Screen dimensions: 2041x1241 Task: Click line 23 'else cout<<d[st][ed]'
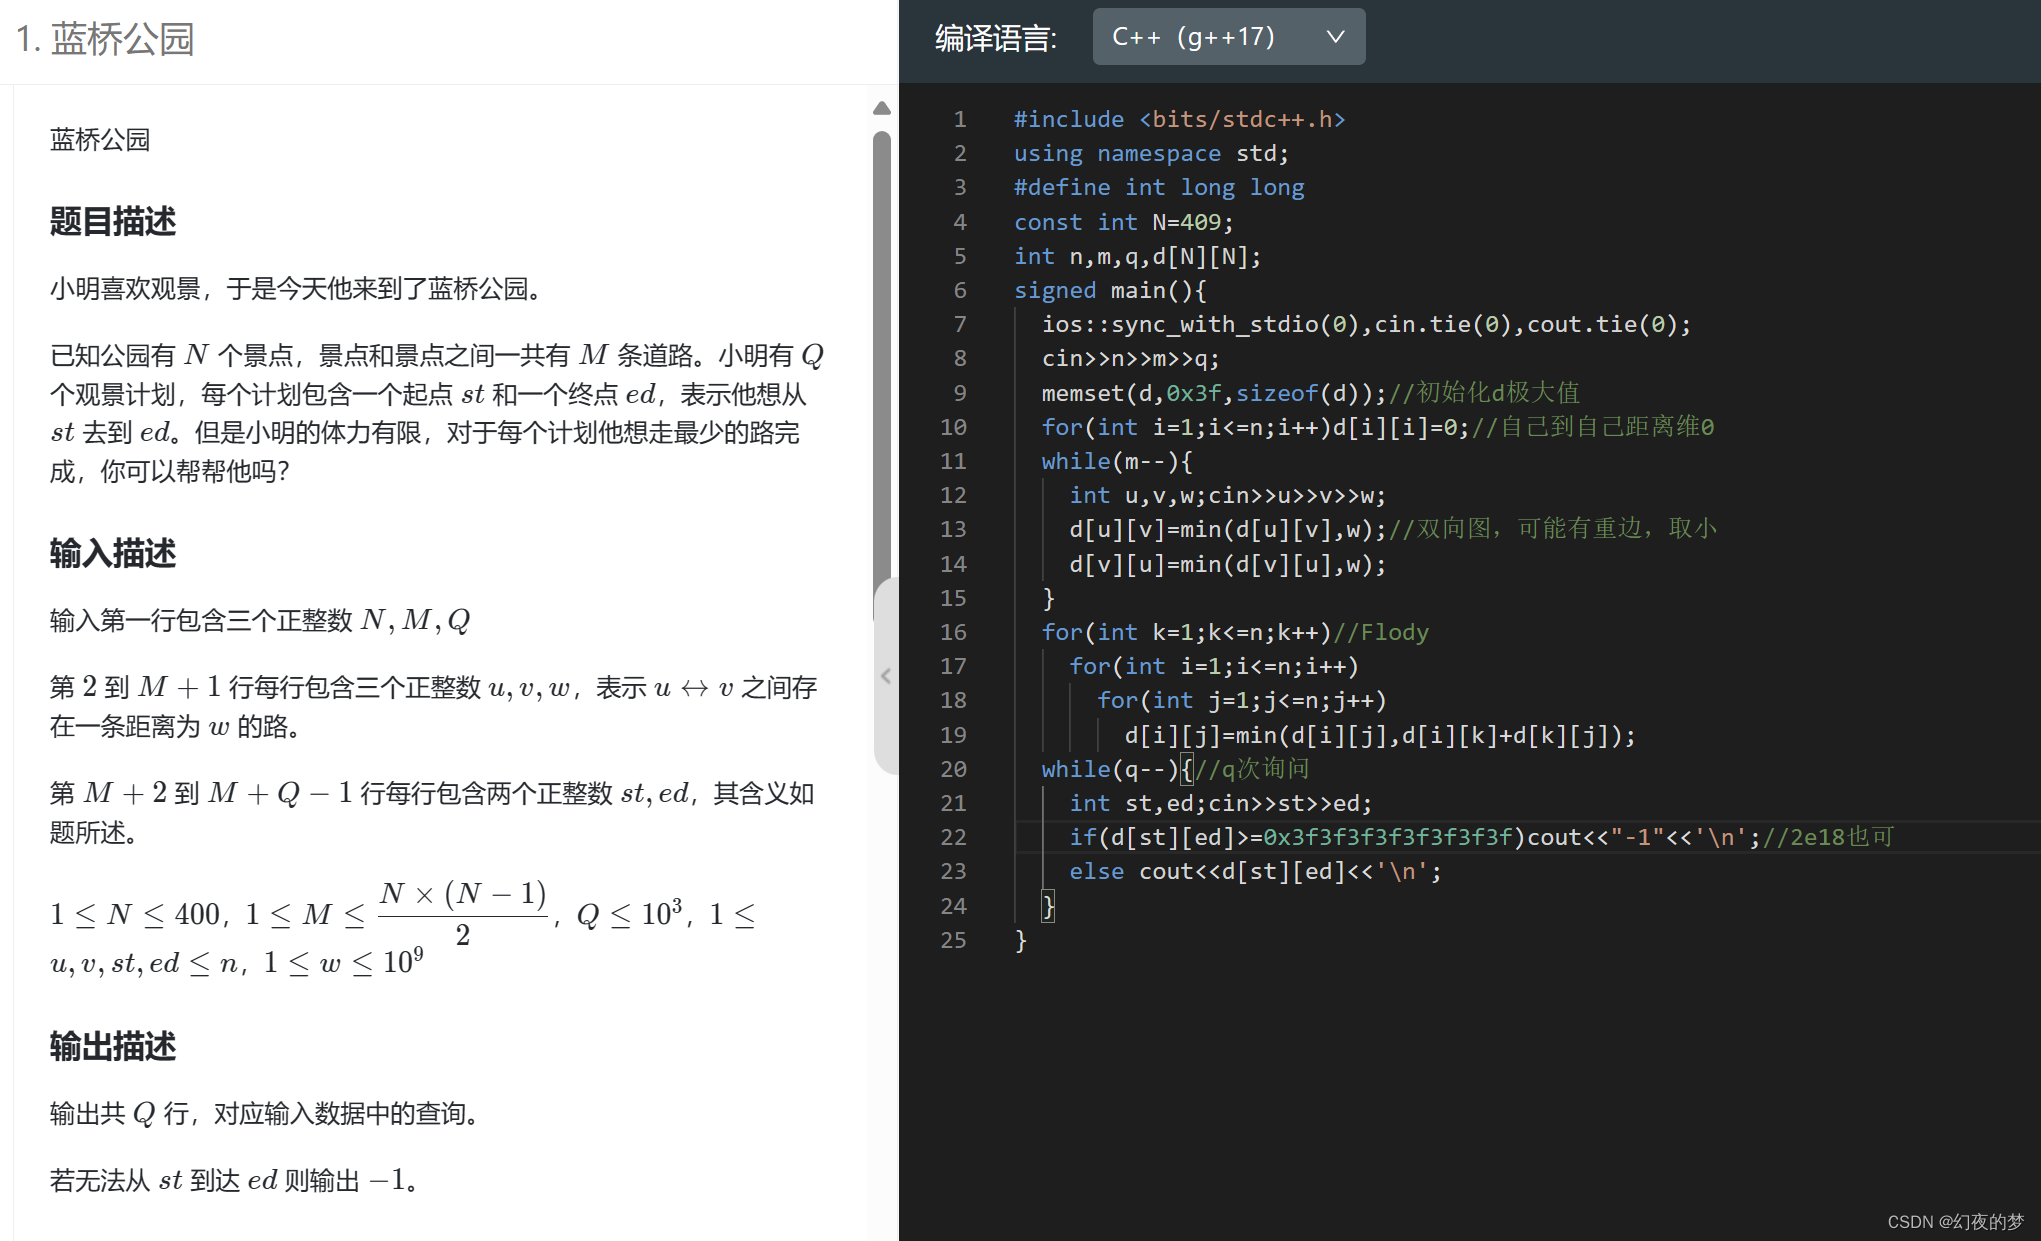1256,871
